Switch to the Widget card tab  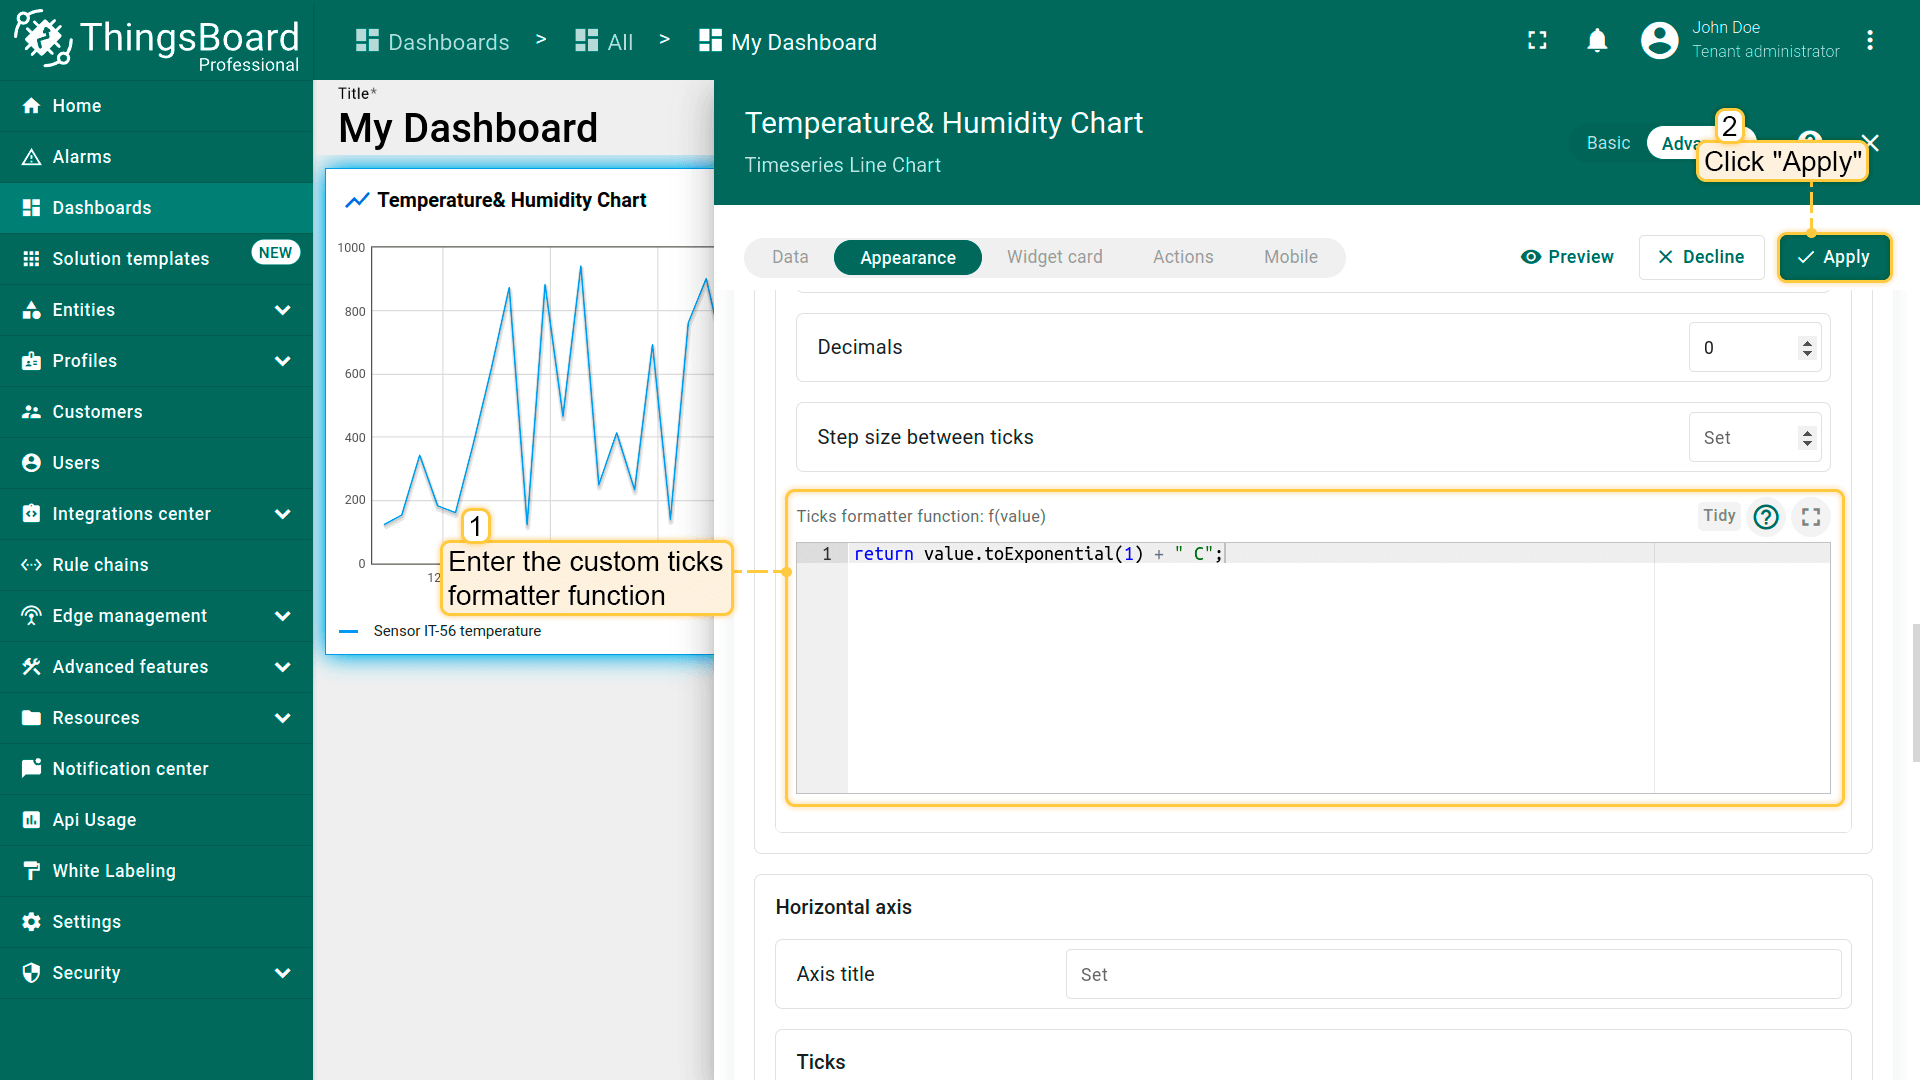click(x=1054, y=257)
